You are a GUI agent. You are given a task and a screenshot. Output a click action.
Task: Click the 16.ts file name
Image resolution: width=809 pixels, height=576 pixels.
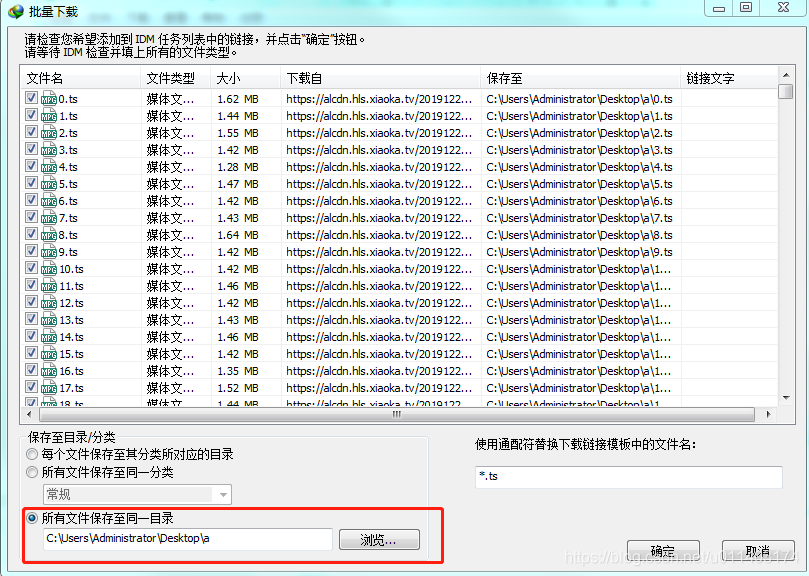[71, 372]
